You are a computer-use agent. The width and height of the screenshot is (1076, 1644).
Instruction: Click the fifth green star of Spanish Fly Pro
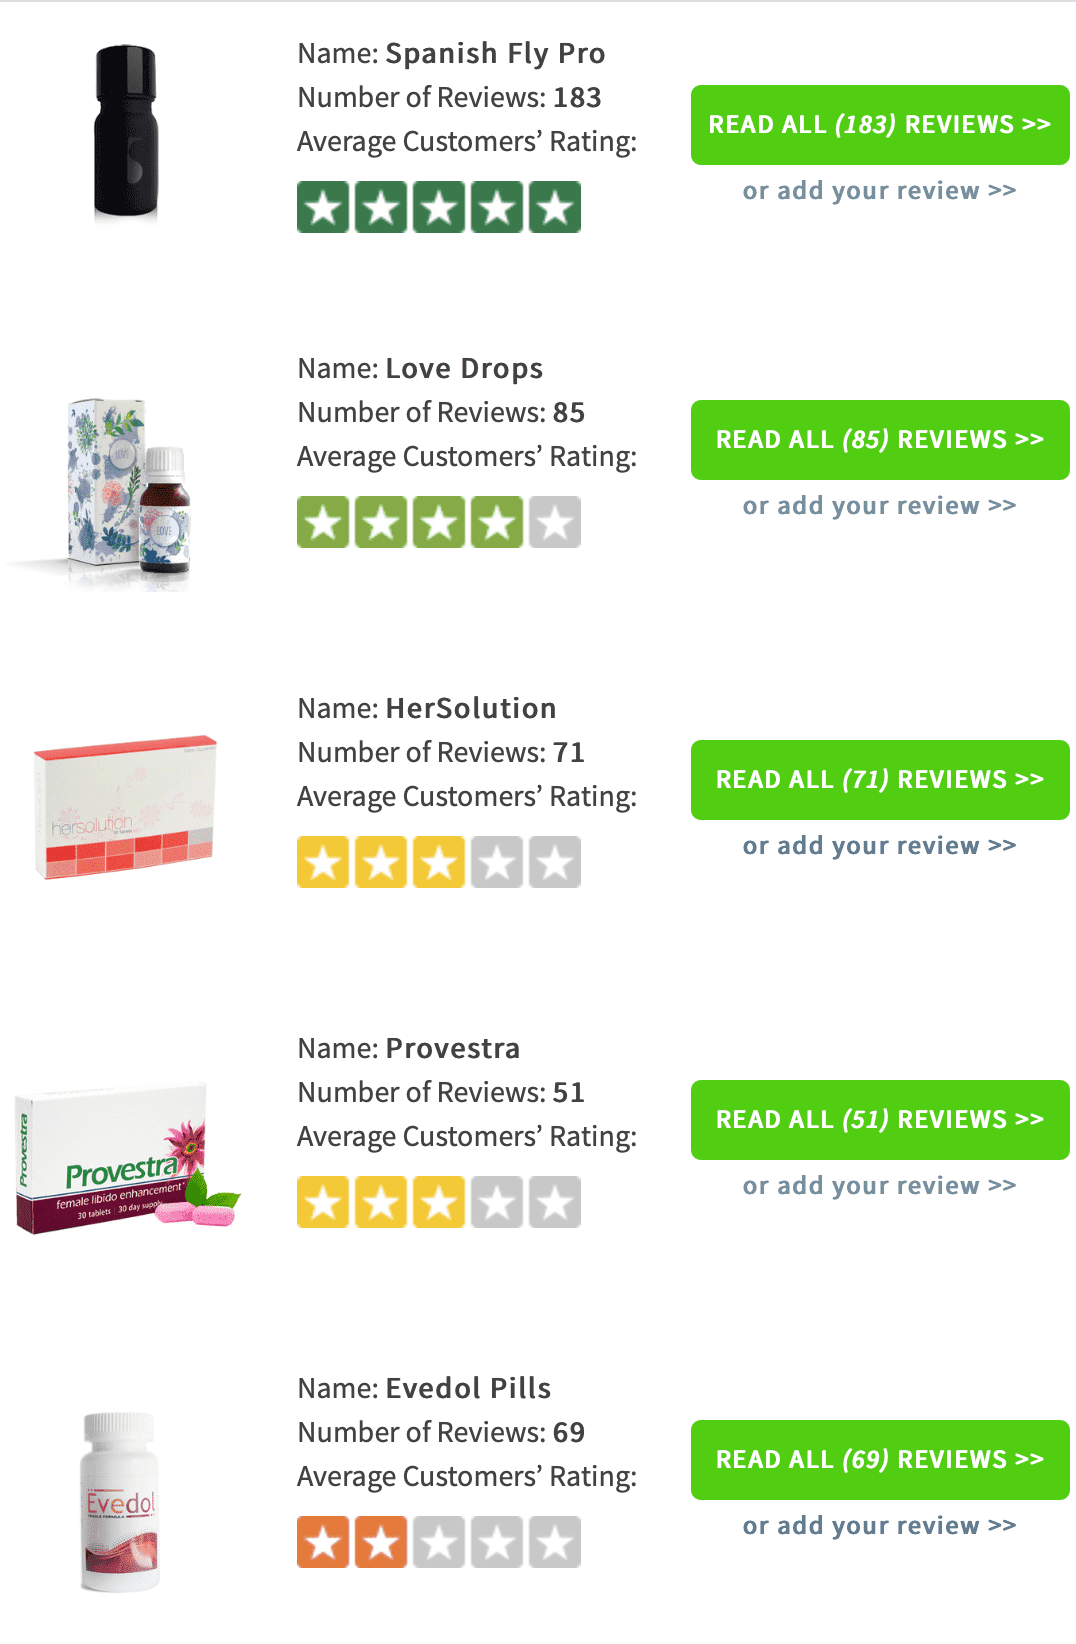click(555, 207)
